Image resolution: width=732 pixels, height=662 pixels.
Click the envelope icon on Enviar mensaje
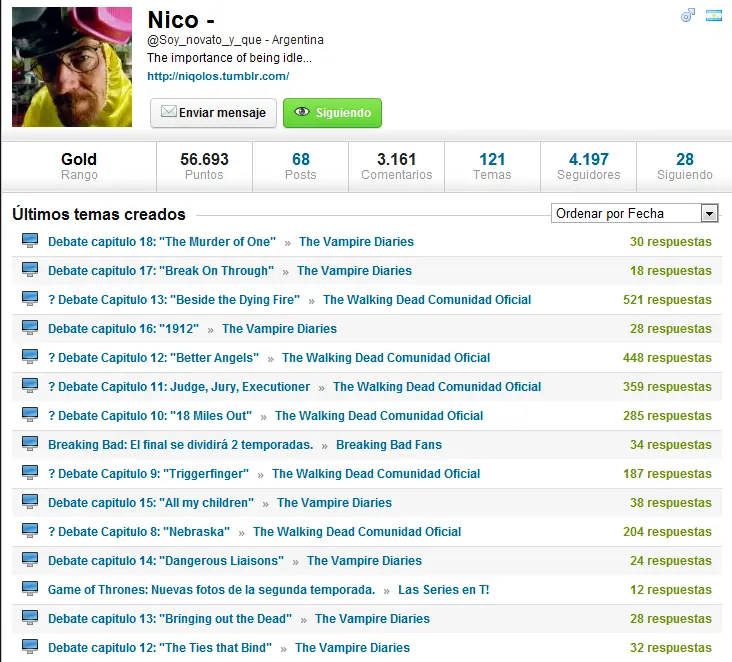pyautogui.click(x=168, y=112)
